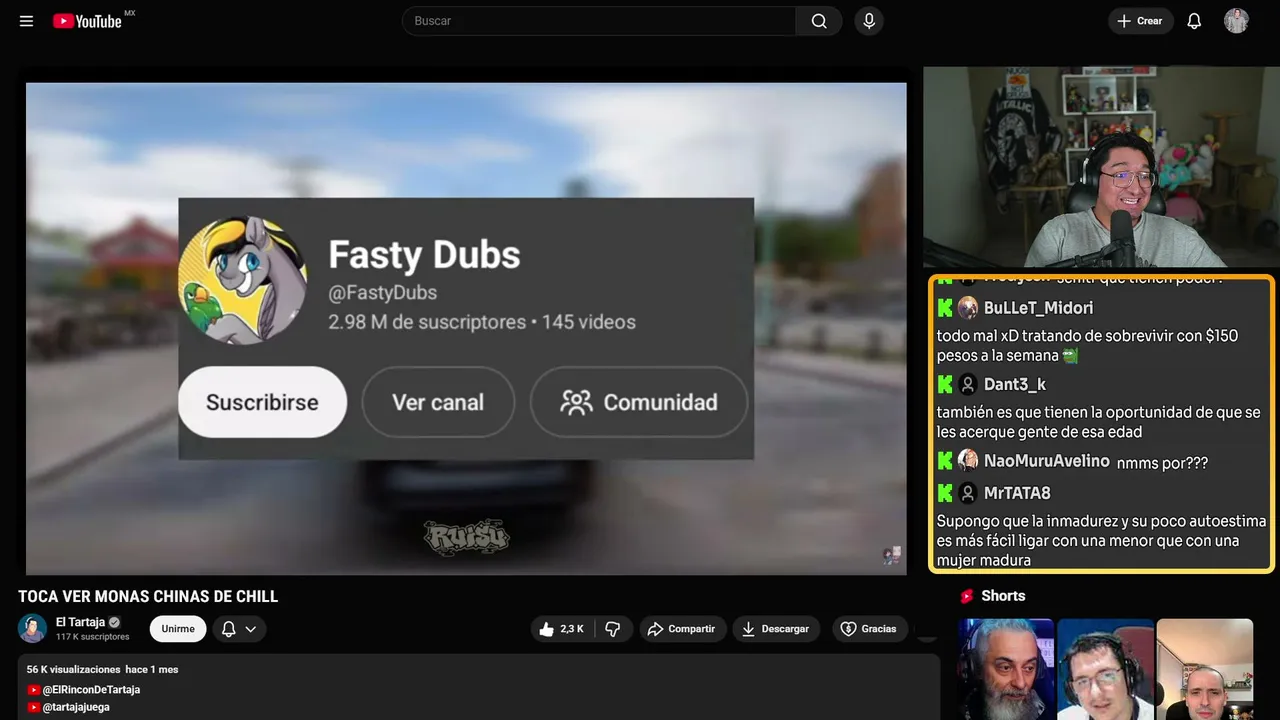Screen dimensions: 1280x720
Task: Click the magnifier search button
Action: (819, 21)
